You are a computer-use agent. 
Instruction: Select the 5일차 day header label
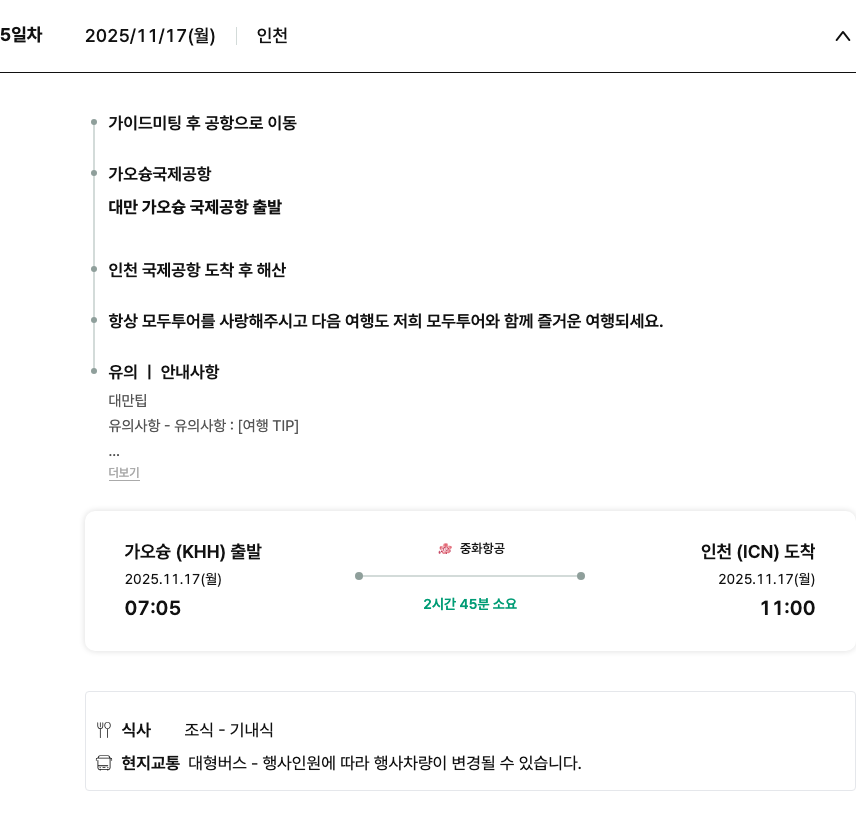click(x=21, y=35)
